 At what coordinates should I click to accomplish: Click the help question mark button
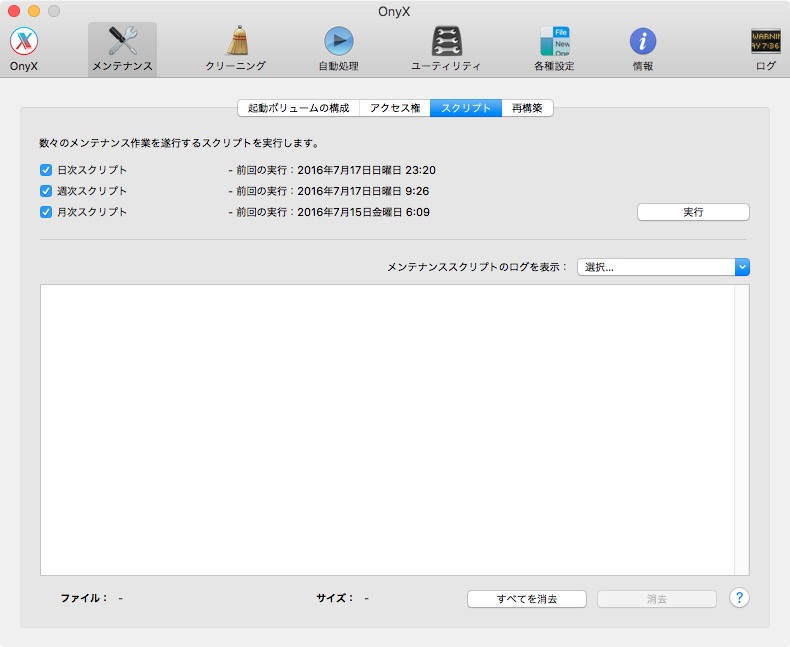coord(739,598)
